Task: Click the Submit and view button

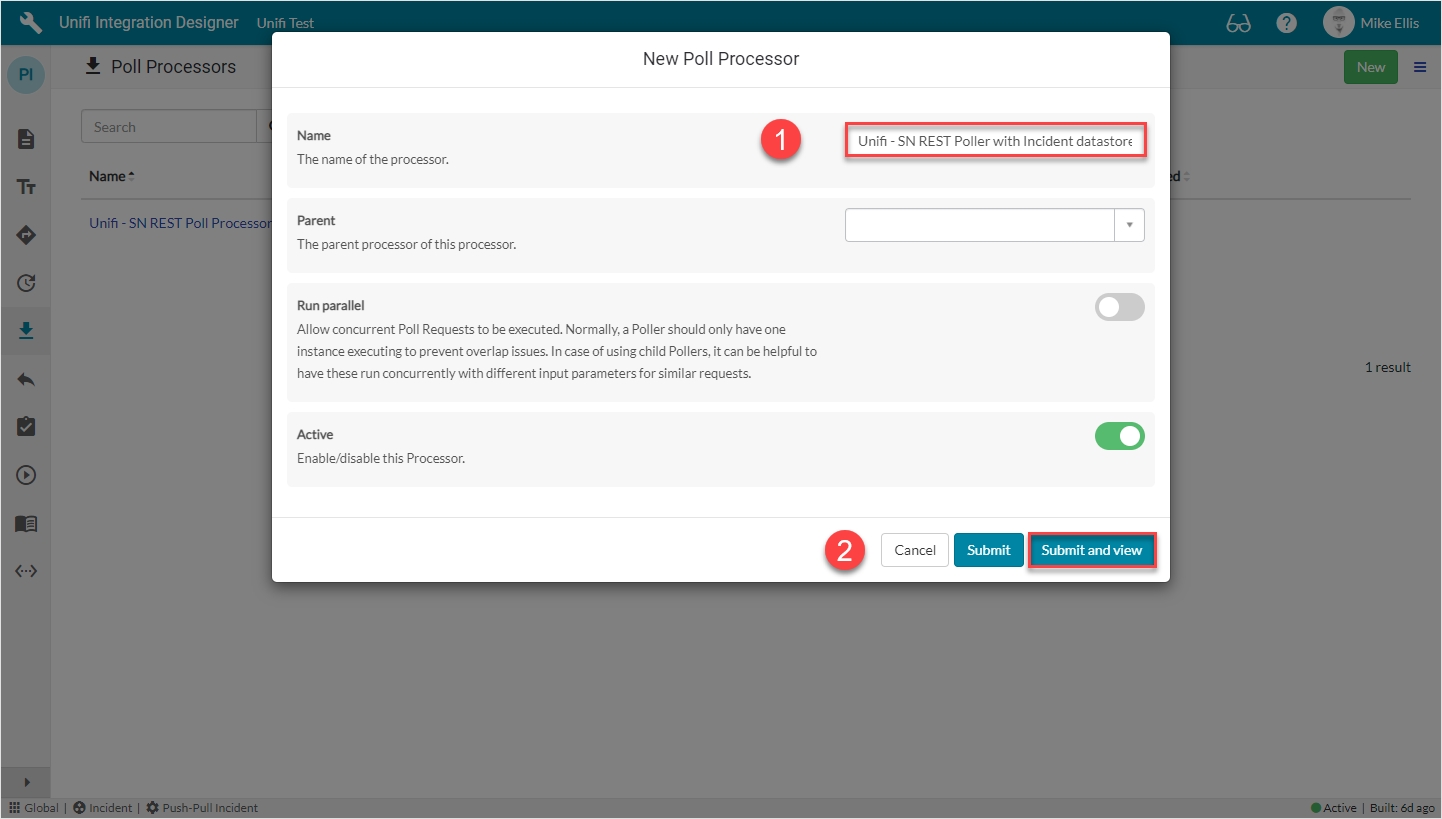Action: click(1091, 550)
